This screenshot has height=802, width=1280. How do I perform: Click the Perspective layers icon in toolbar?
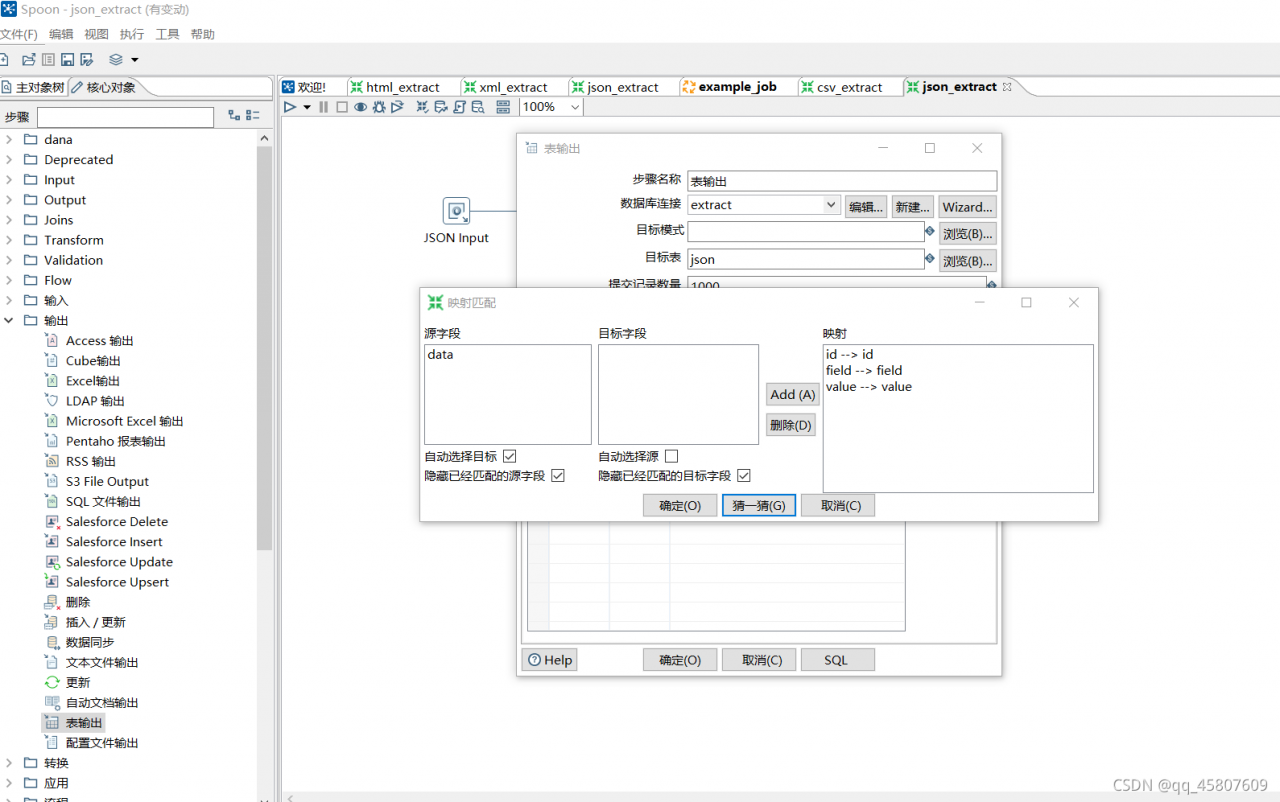[x=116, y=60]
